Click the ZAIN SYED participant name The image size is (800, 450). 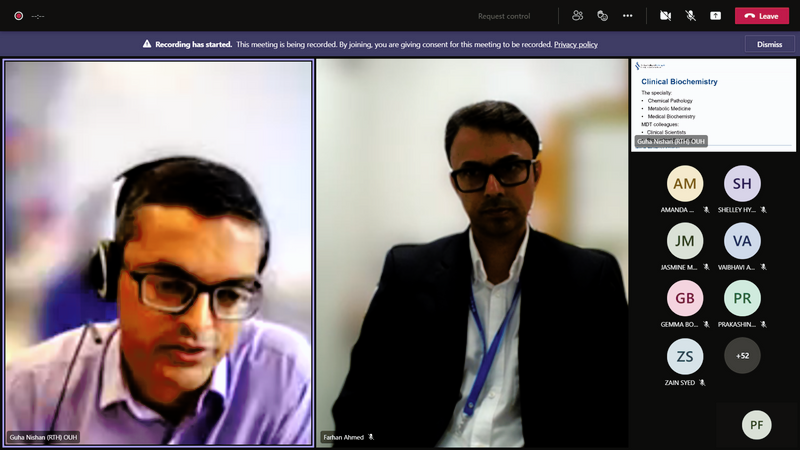[680, 383]
